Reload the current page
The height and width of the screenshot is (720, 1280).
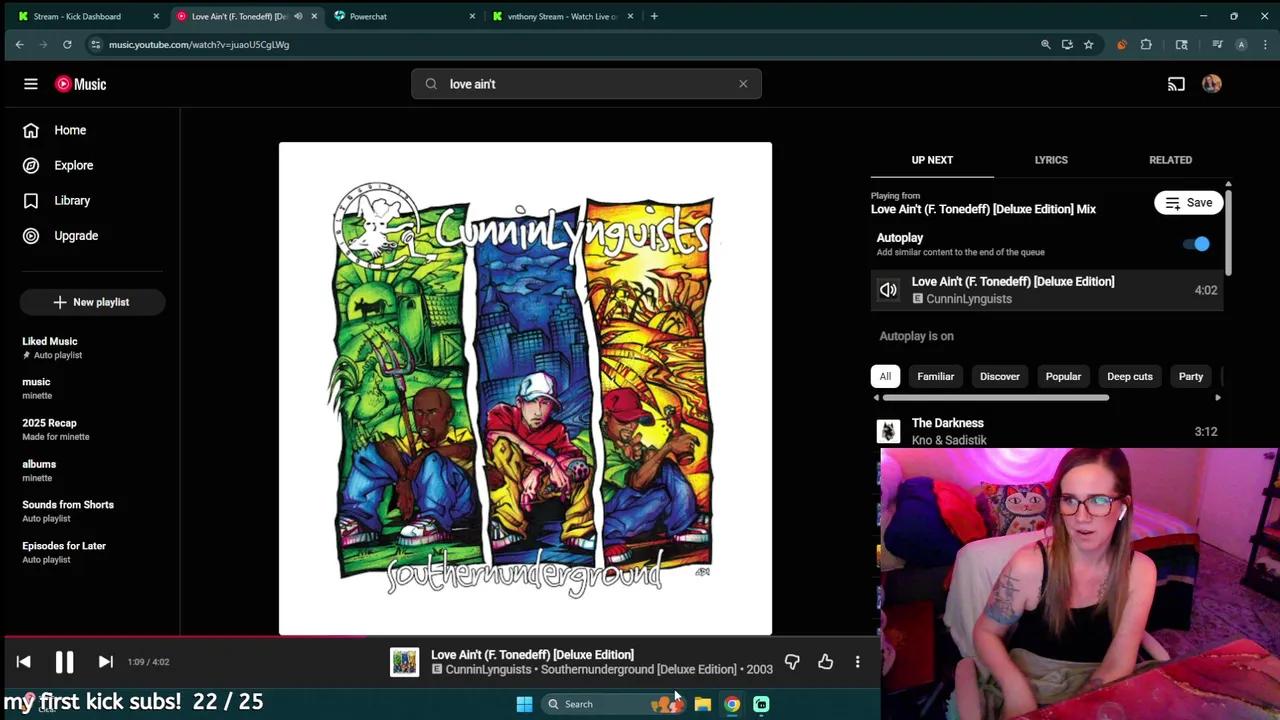click(x=67, y=44)
